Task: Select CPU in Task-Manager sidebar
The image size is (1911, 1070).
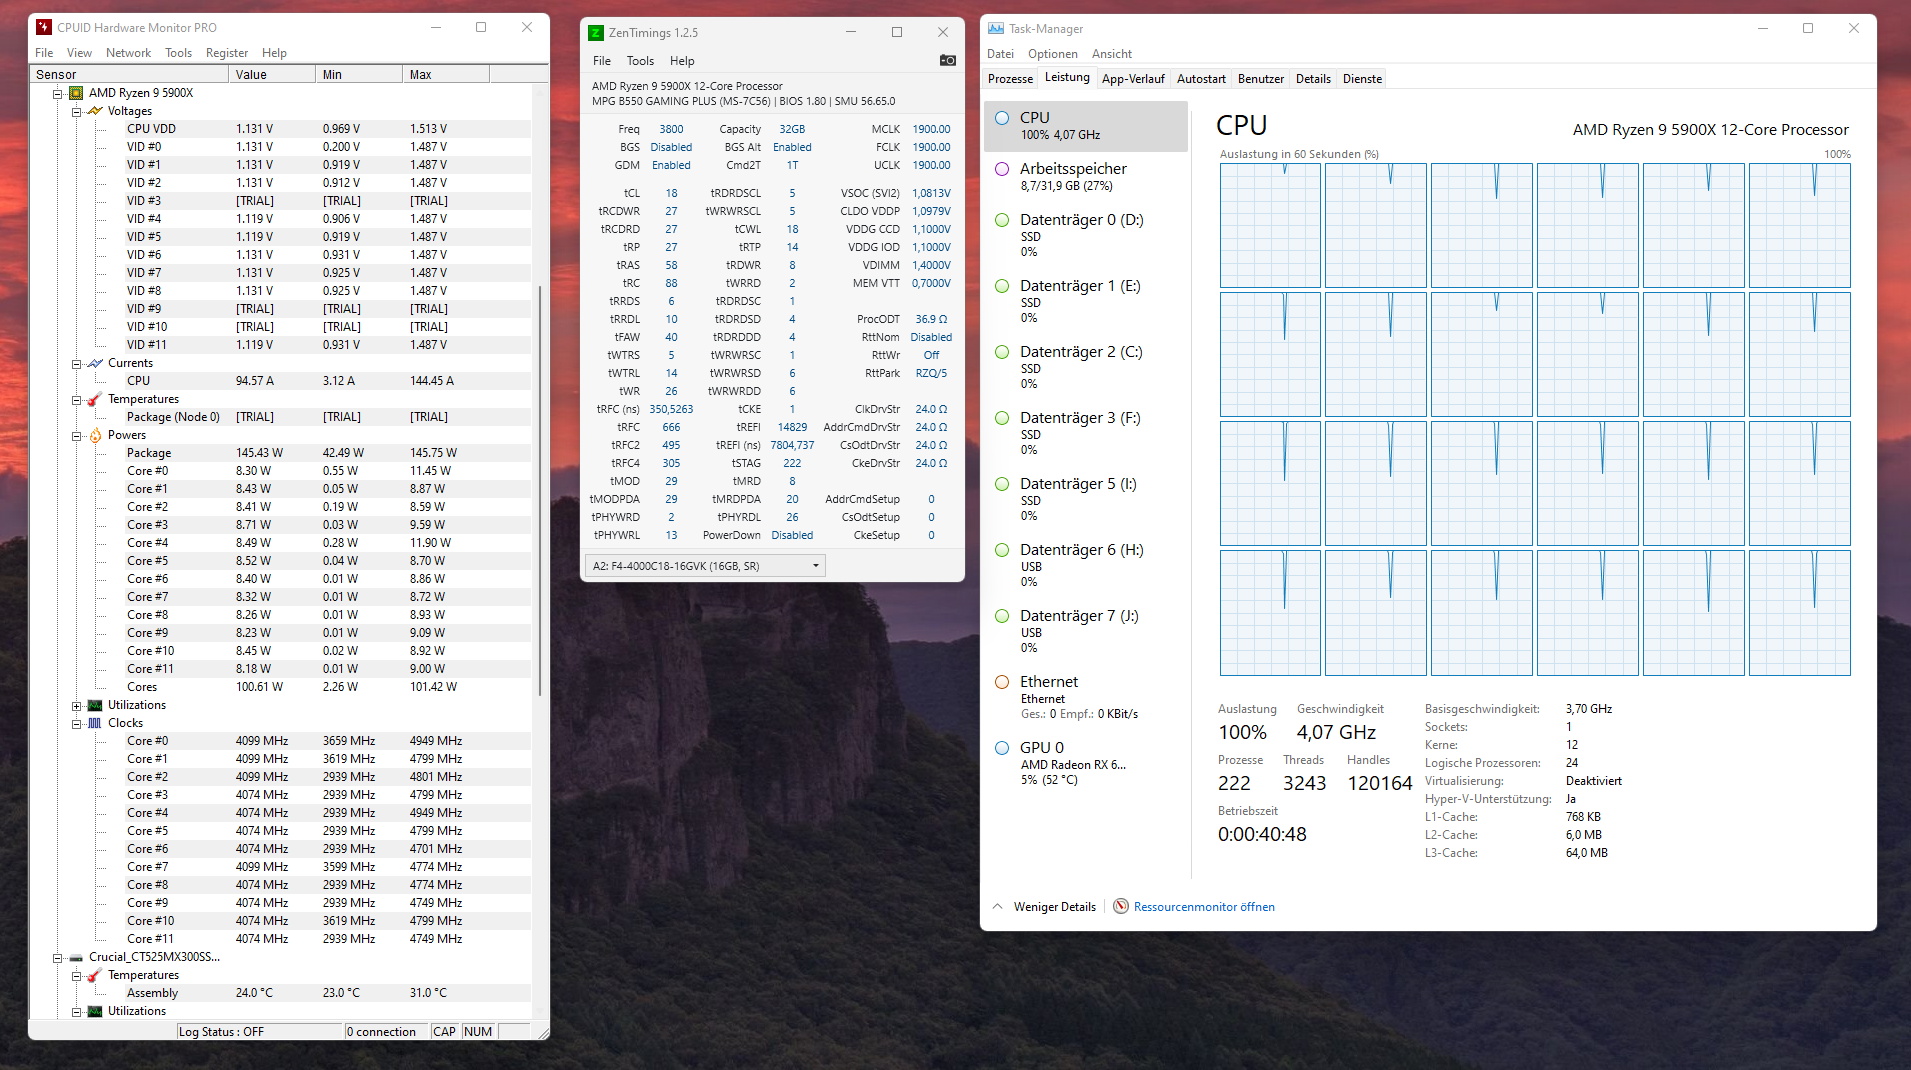Action: 1086,126
